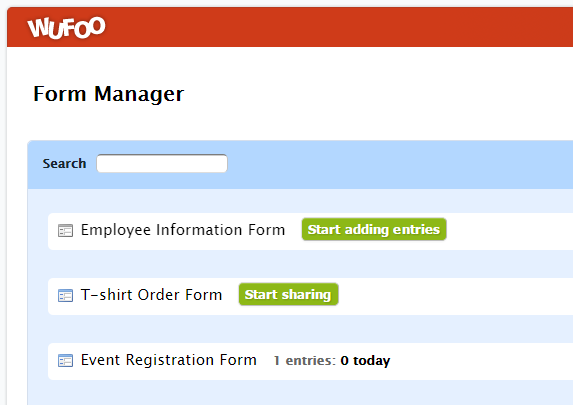Click the red Wufoo header bar

pos(329,27)
